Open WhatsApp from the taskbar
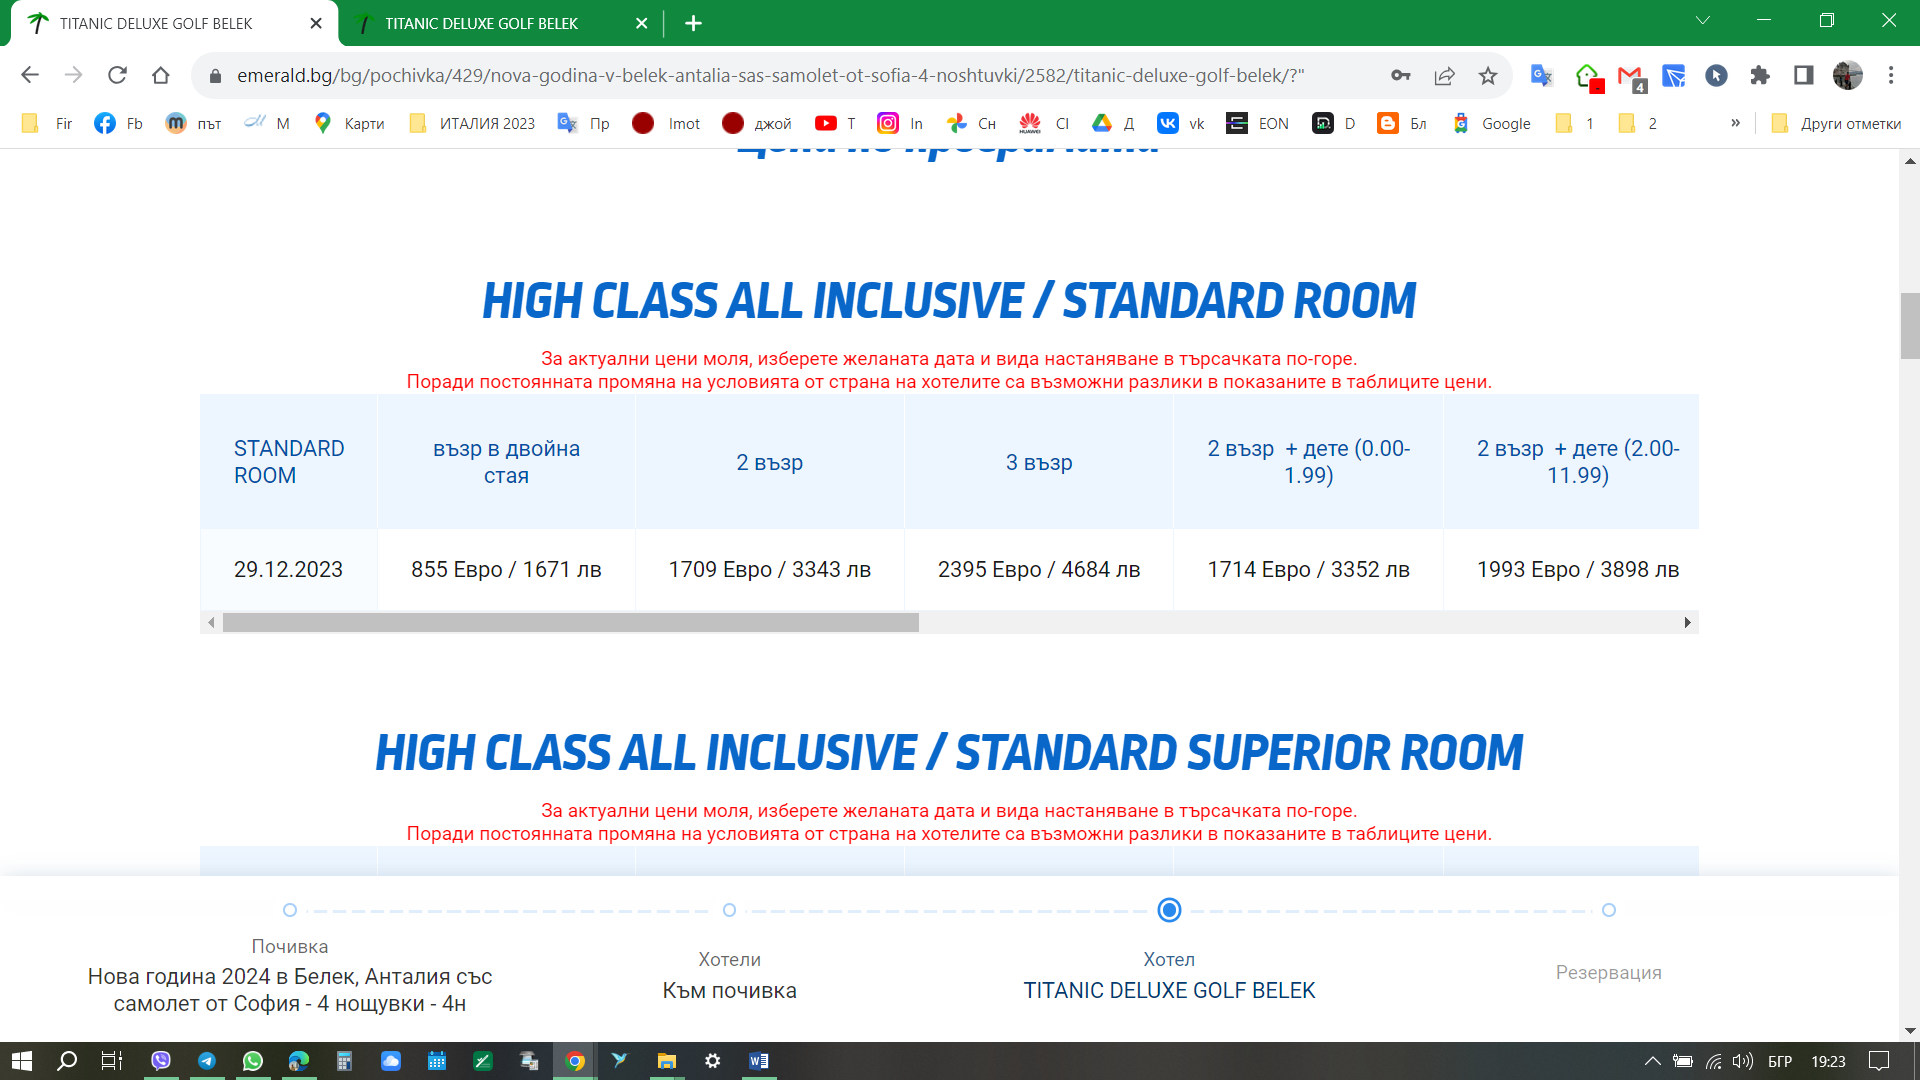Viewport: 1920px width, 1080px height. (x=253, y=1061)
